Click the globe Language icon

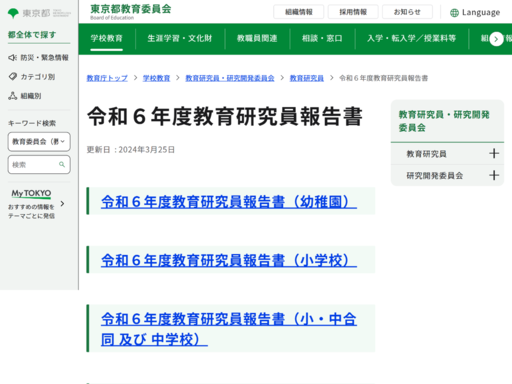[454, 13]
